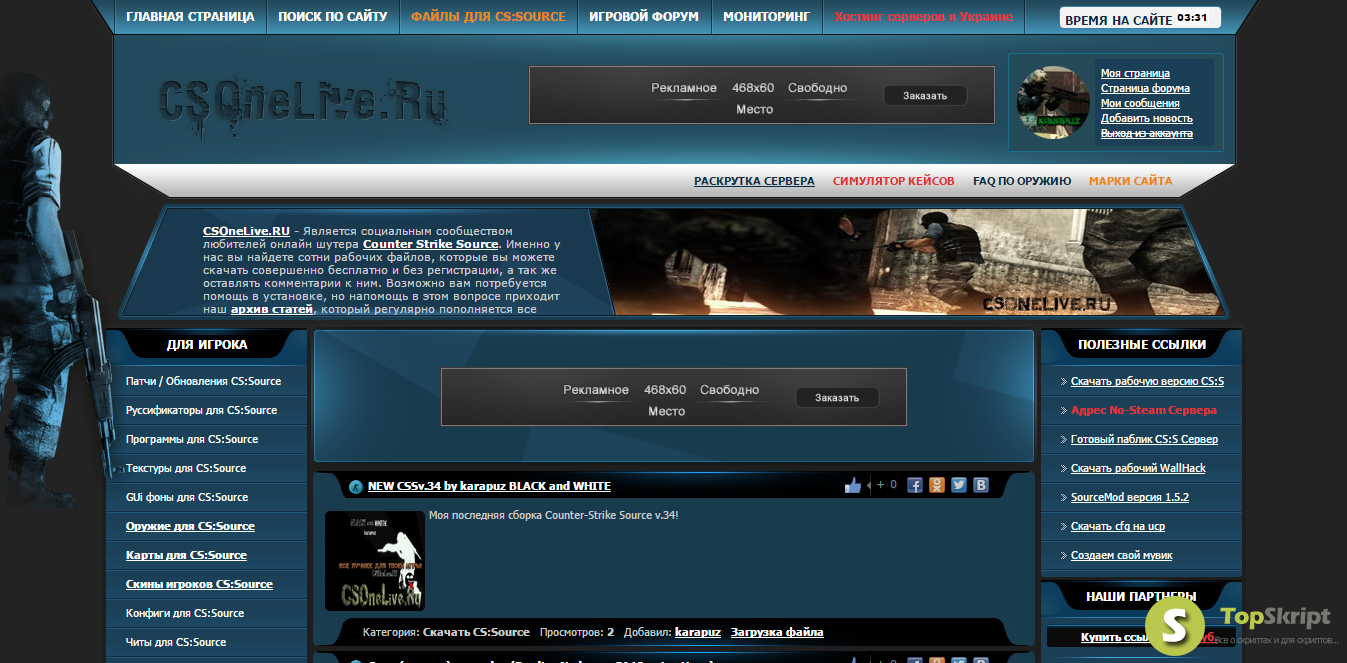This screenshot has width=1347, height=663.
Task: Browse Оружие для CS:Source
Action: pos(190,526)
